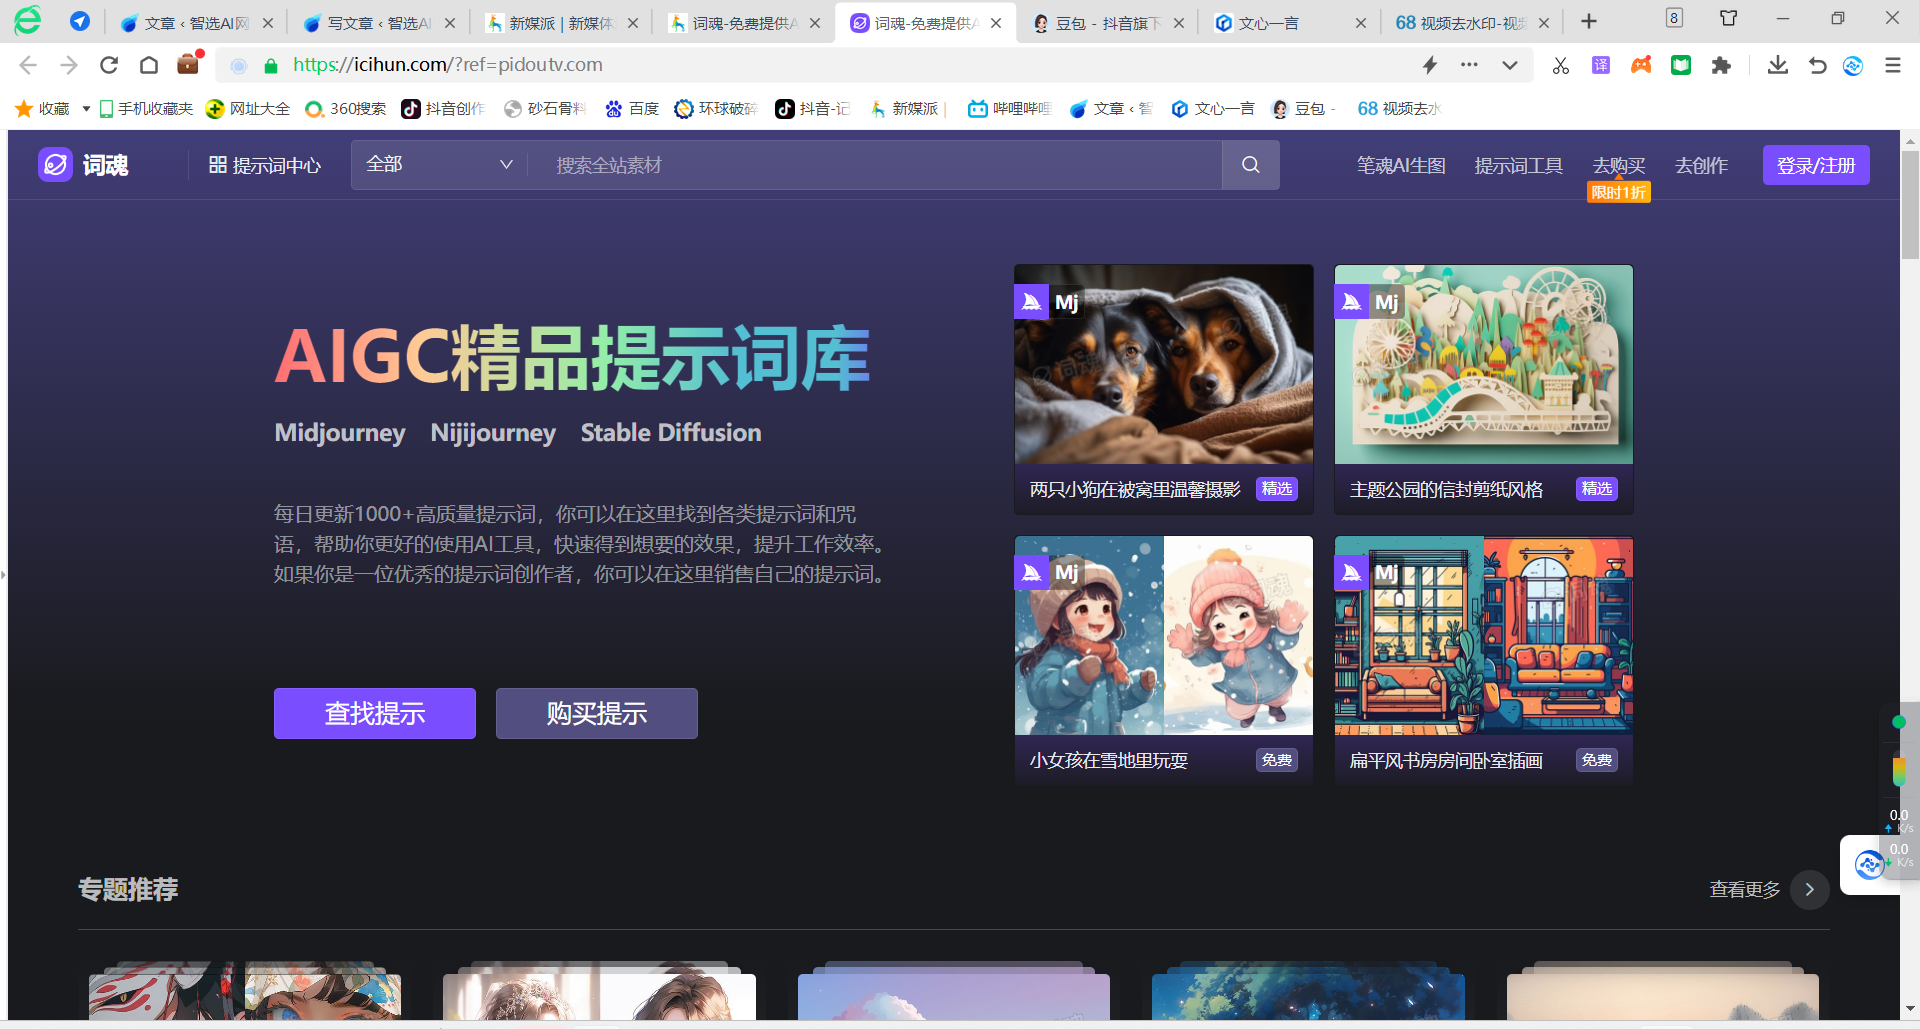1920x1029 pixels.
Task: Expand the 全部 category dropdown
Action: [x=438, y=164]
